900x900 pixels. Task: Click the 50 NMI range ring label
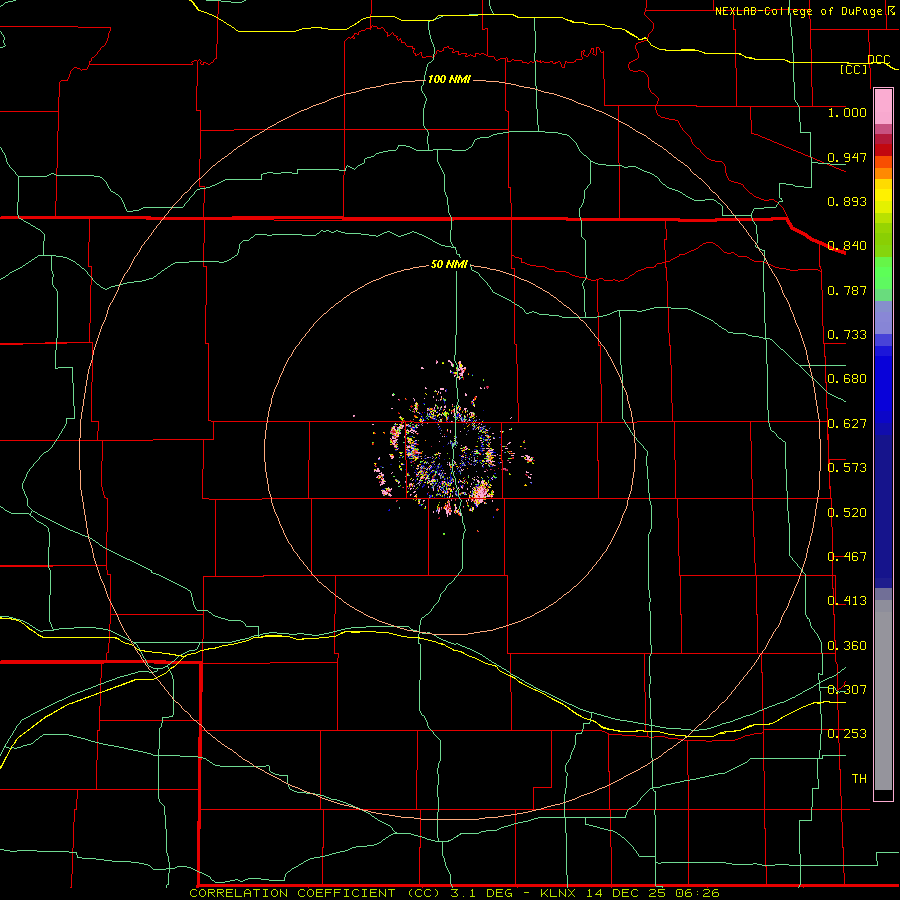tap(449, 265)
